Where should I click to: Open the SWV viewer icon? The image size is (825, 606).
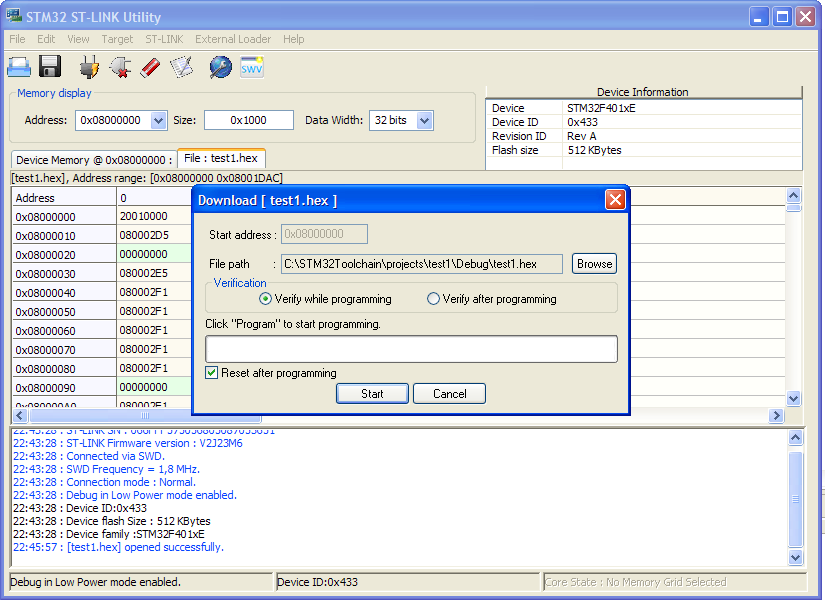tap(251, 67)
